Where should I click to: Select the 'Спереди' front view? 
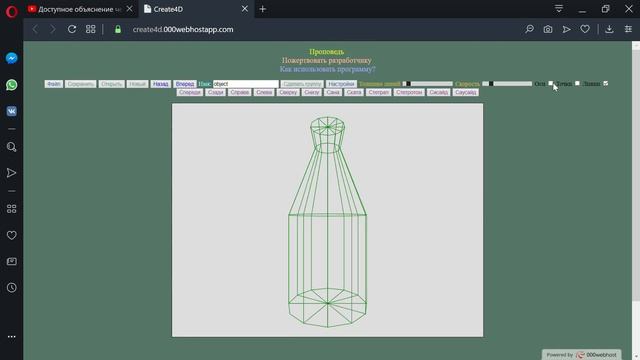coord(190,93)
